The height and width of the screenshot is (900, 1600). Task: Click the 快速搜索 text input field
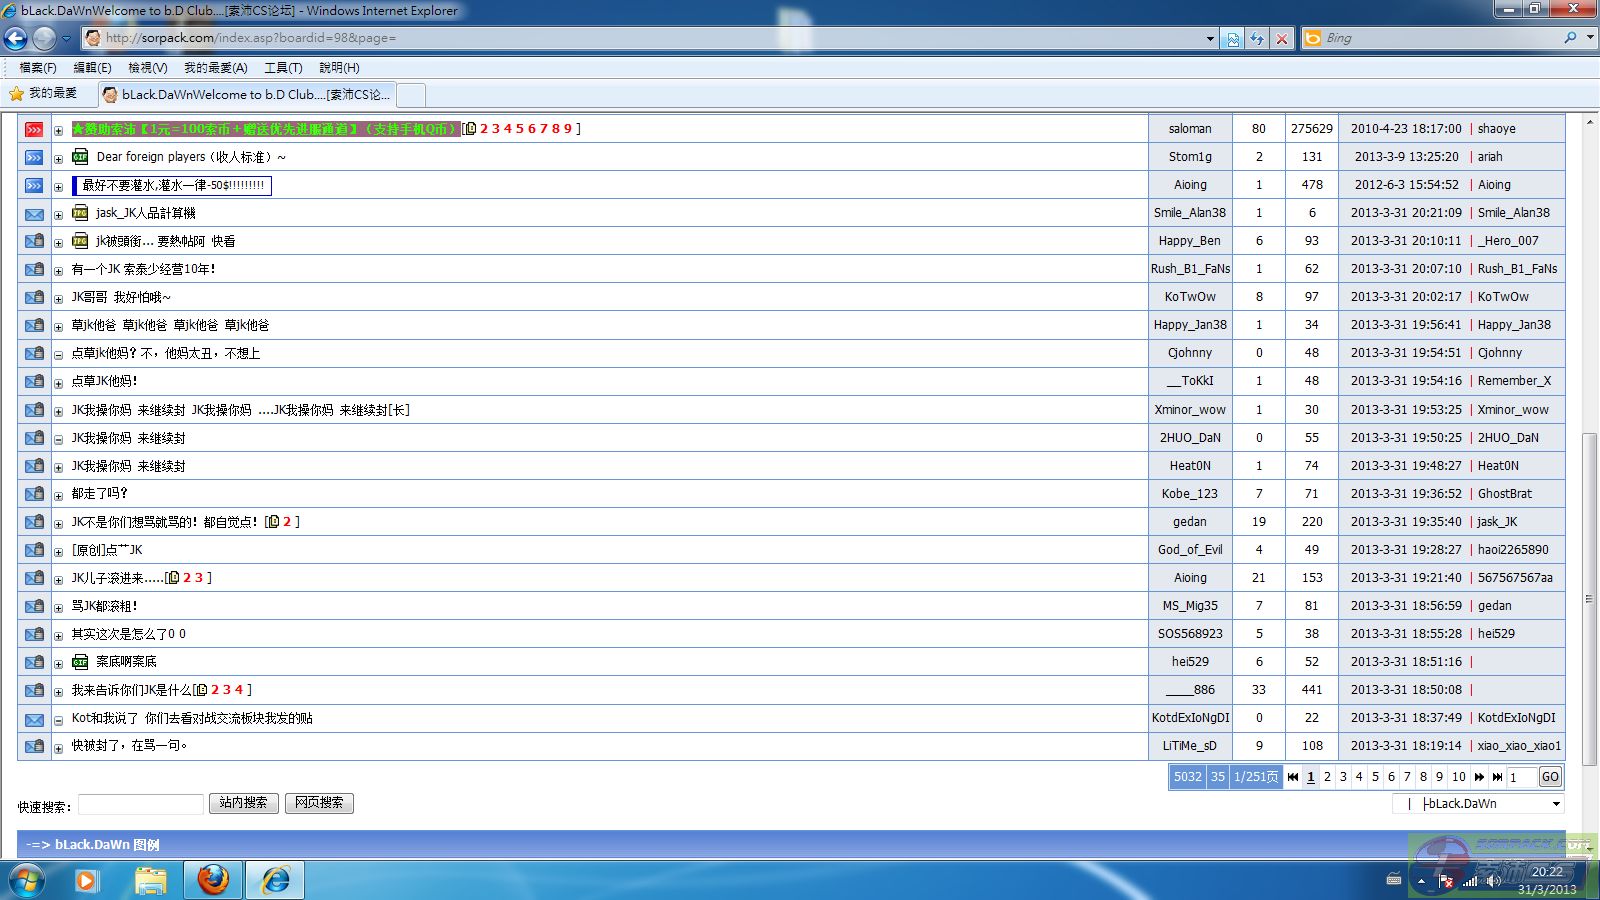pyautogui.click(x=141, y=804)
